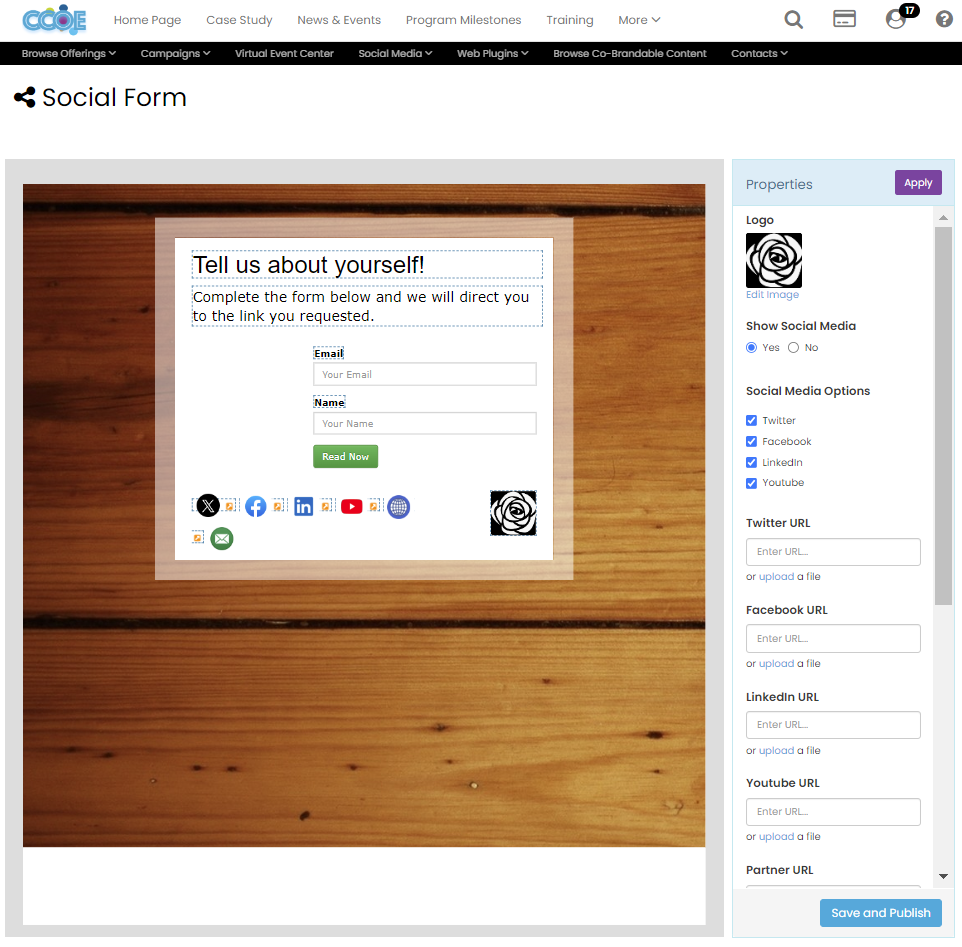
Task: Click the Apply button in Properties
Action: click(918, 183)
